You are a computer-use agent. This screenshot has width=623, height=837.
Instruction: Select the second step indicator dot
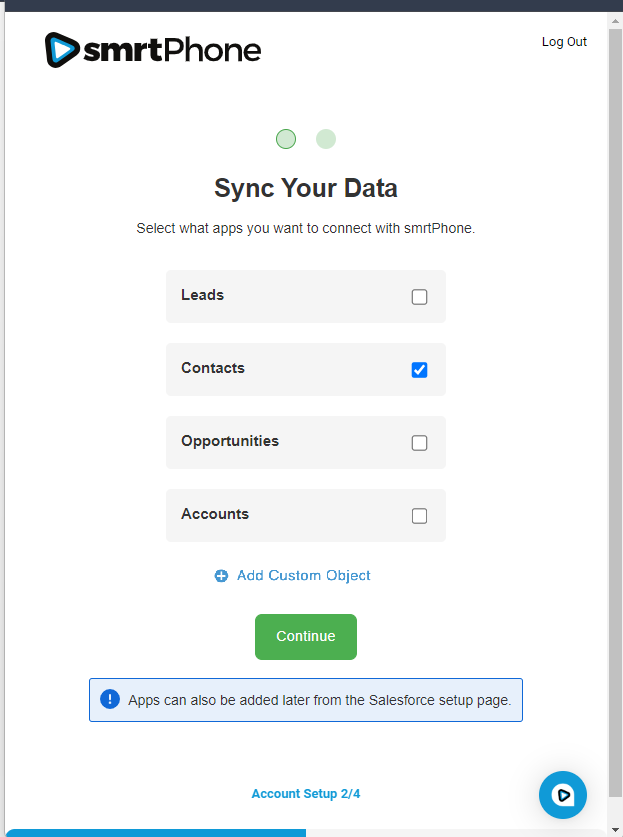326,139
